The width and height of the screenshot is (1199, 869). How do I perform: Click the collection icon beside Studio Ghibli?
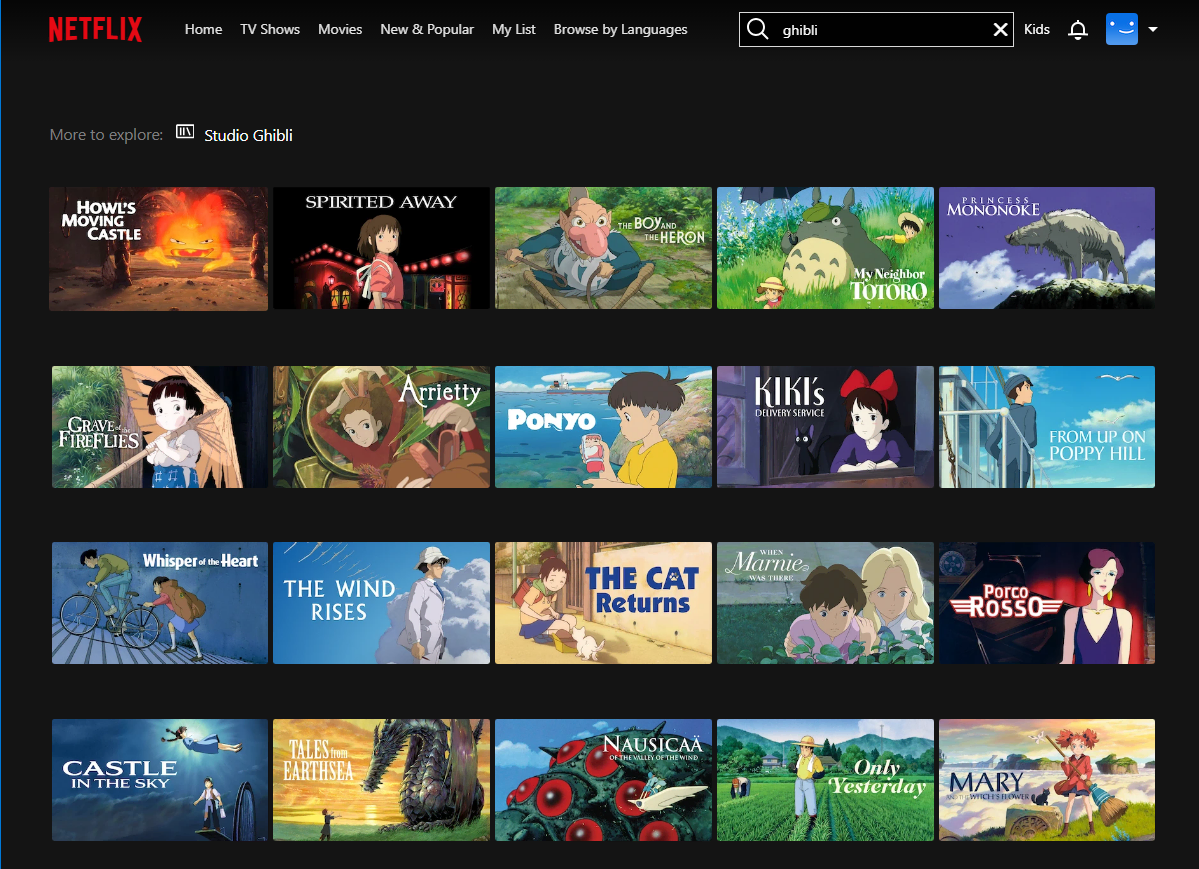pyautogui.click(x=185, y=132)
